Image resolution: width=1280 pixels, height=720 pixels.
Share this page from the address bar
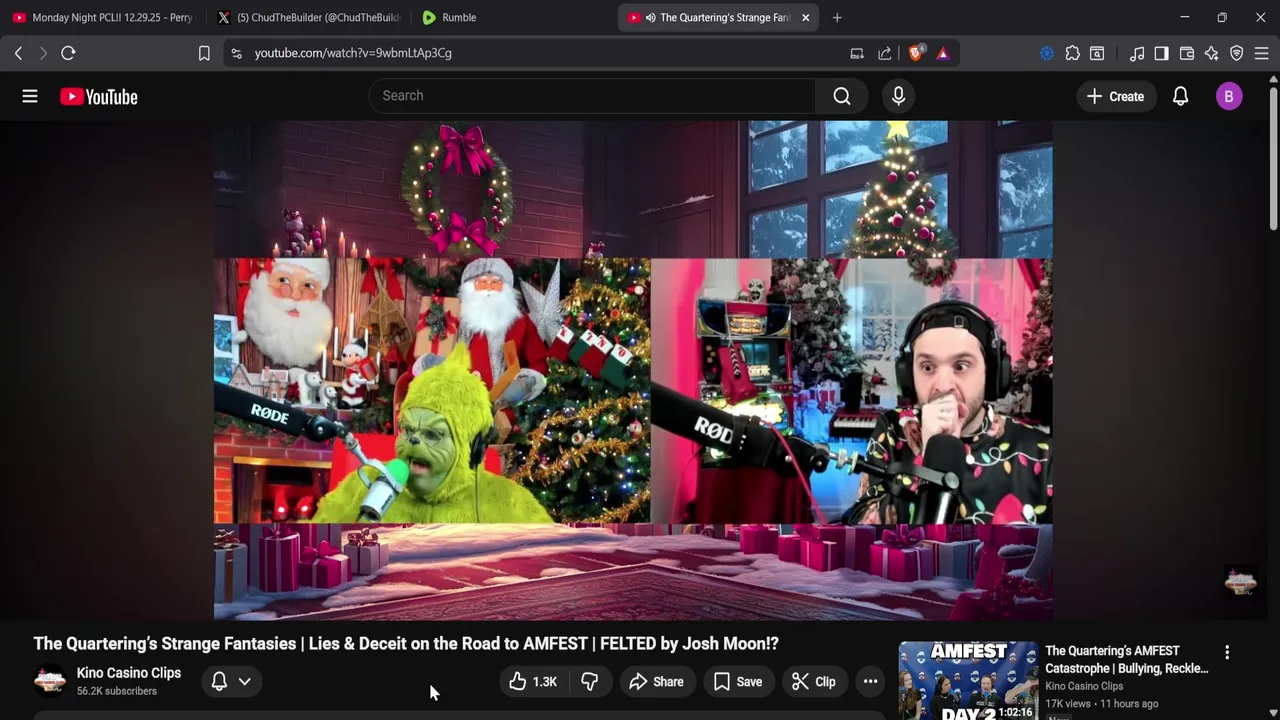[x=885, y=53]
